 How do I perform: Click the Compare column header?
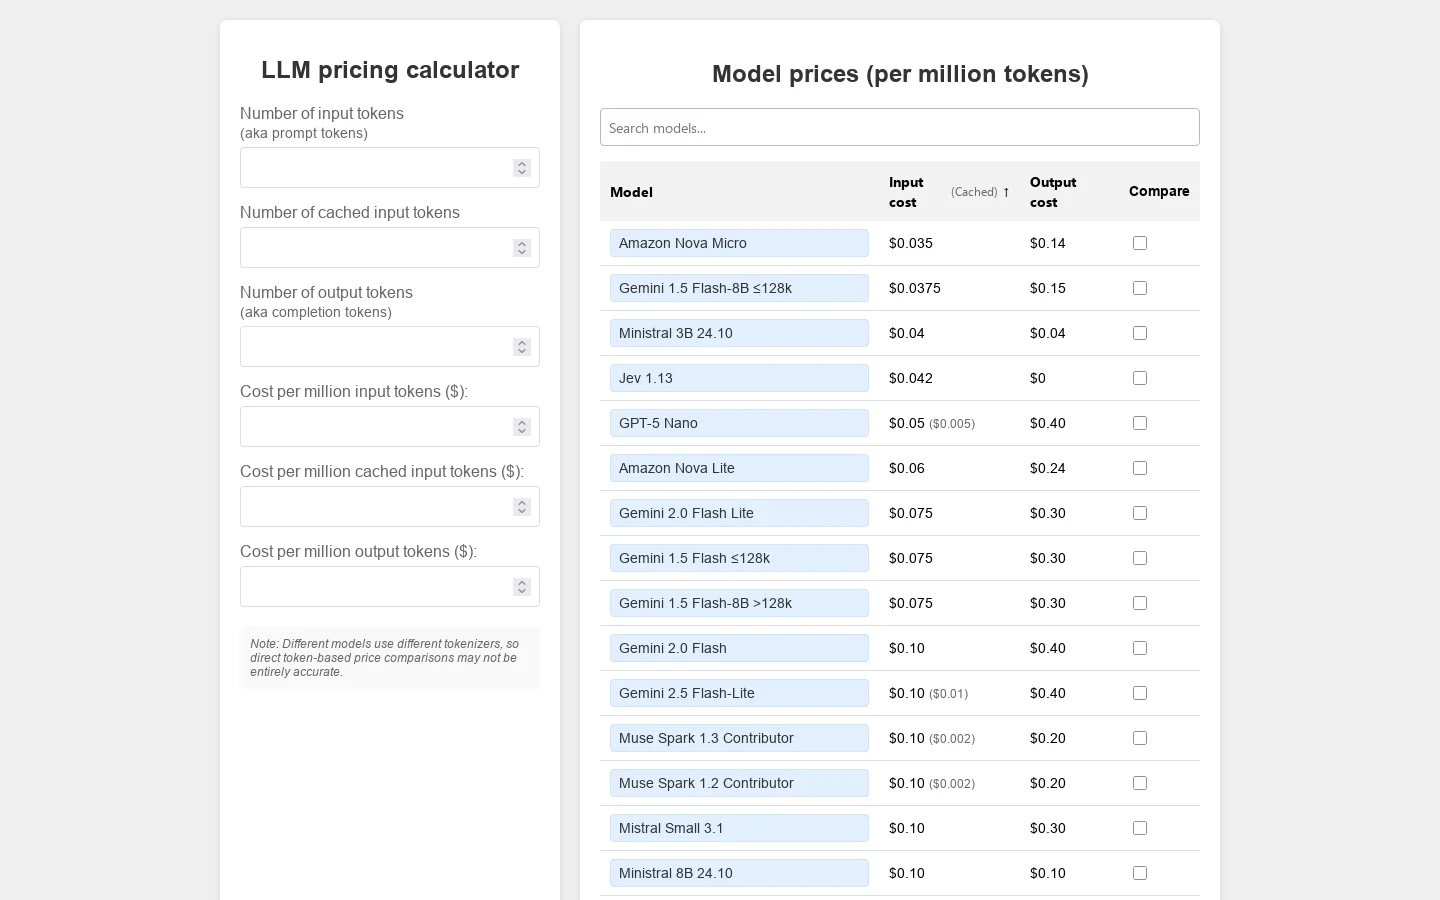coord(1159,191)
